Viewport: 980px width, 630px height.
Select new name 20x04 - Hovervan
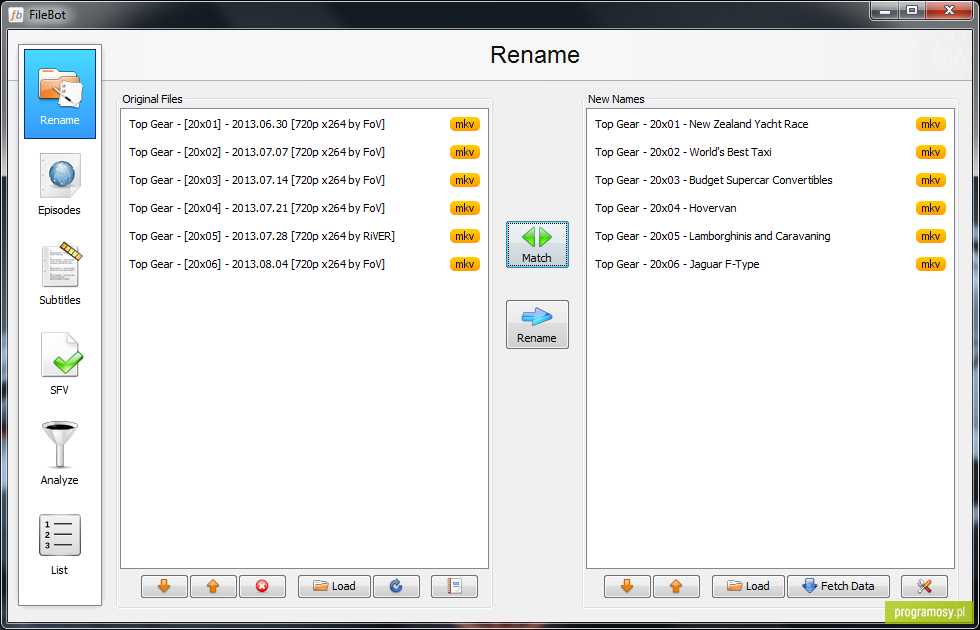point(771,208)
